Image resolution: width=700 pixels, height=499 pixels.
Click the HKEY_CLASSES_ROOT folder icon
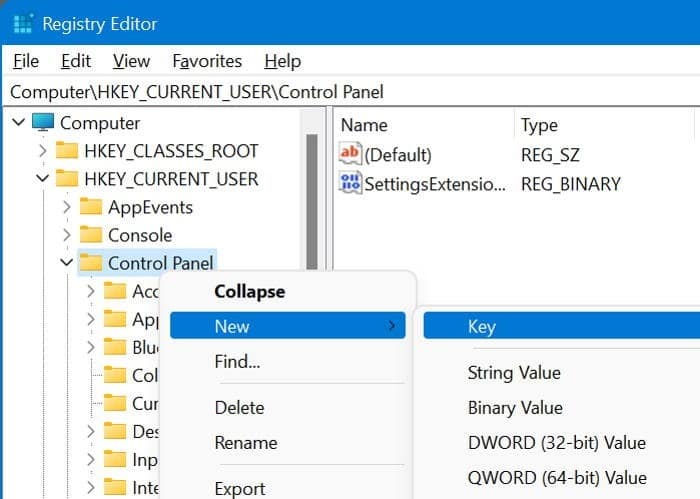(67, 150)
